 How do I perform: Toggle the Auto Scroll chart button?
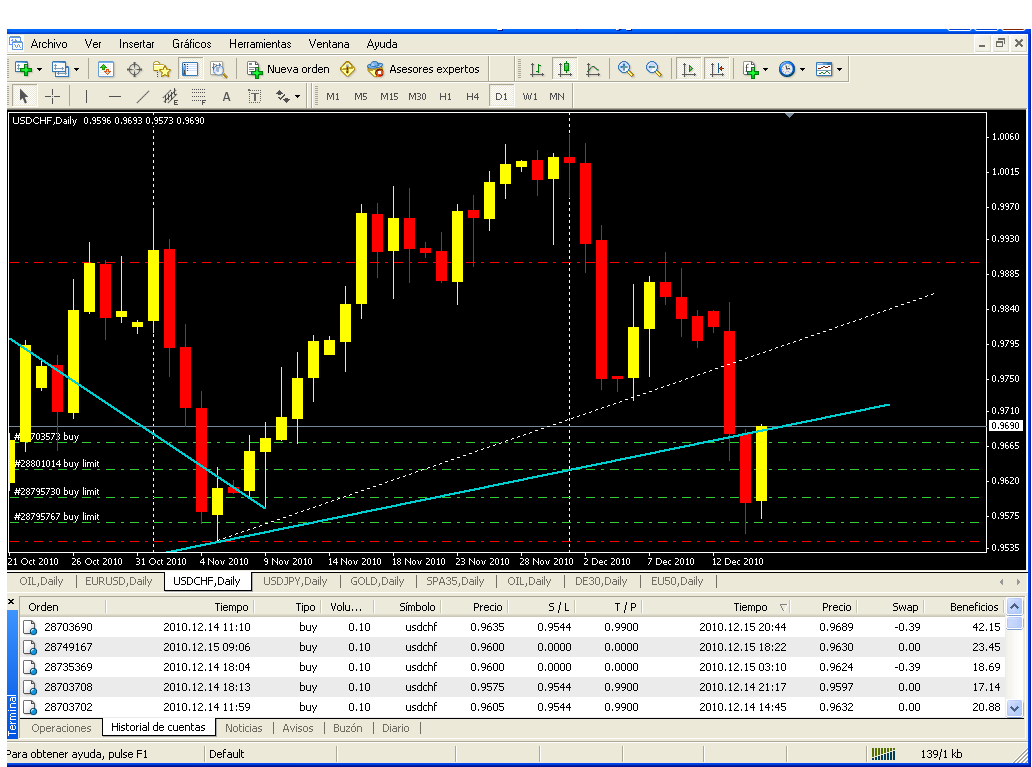(689, 69)
